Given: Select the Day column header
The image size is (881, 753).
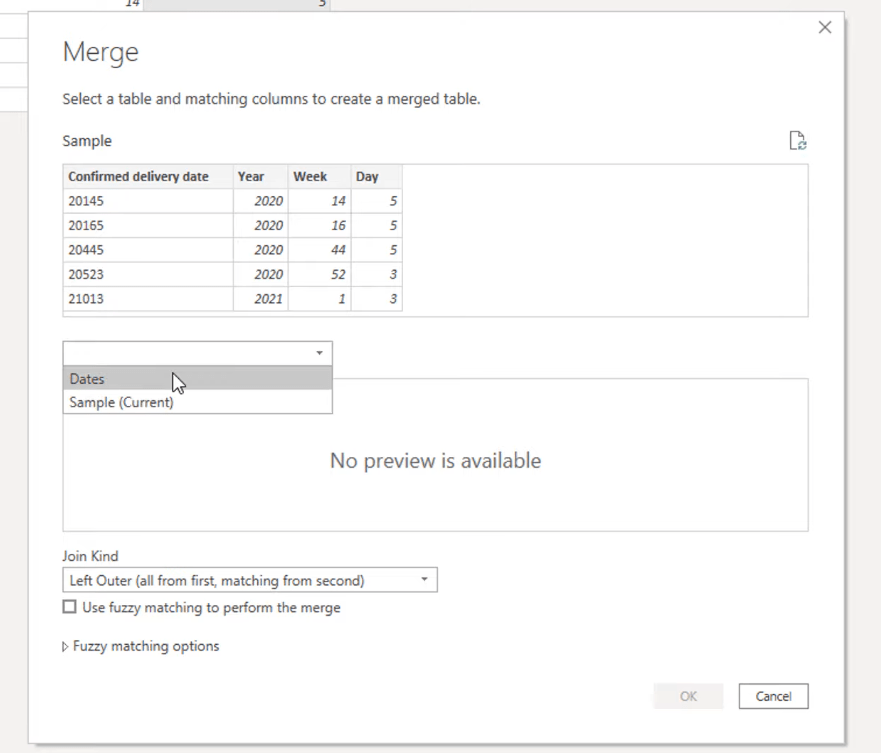Looking at the screenshot, I should click(376, 176).
